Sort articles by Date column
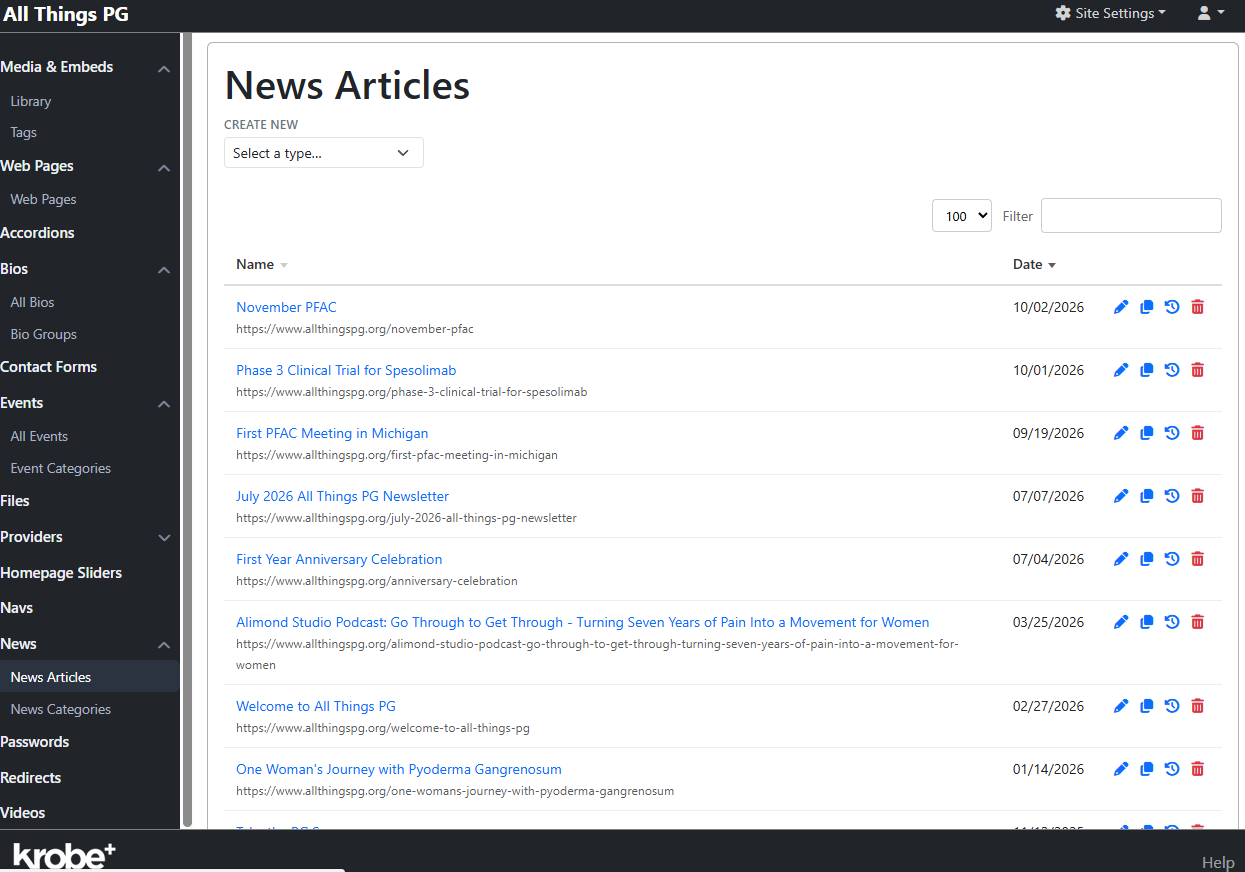The height and width of the screenshot is (872, 1245). [x=1034, y=264]
